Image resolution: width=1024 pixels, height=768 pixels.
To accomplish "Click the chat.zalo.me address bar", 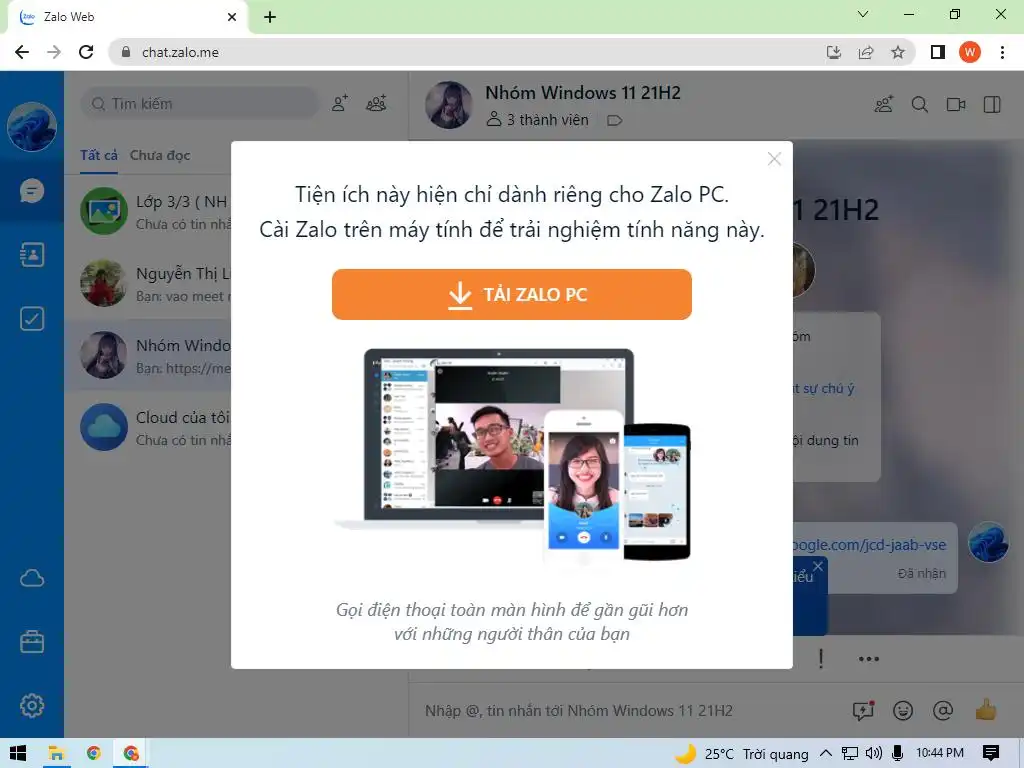I will coord(477,52).
